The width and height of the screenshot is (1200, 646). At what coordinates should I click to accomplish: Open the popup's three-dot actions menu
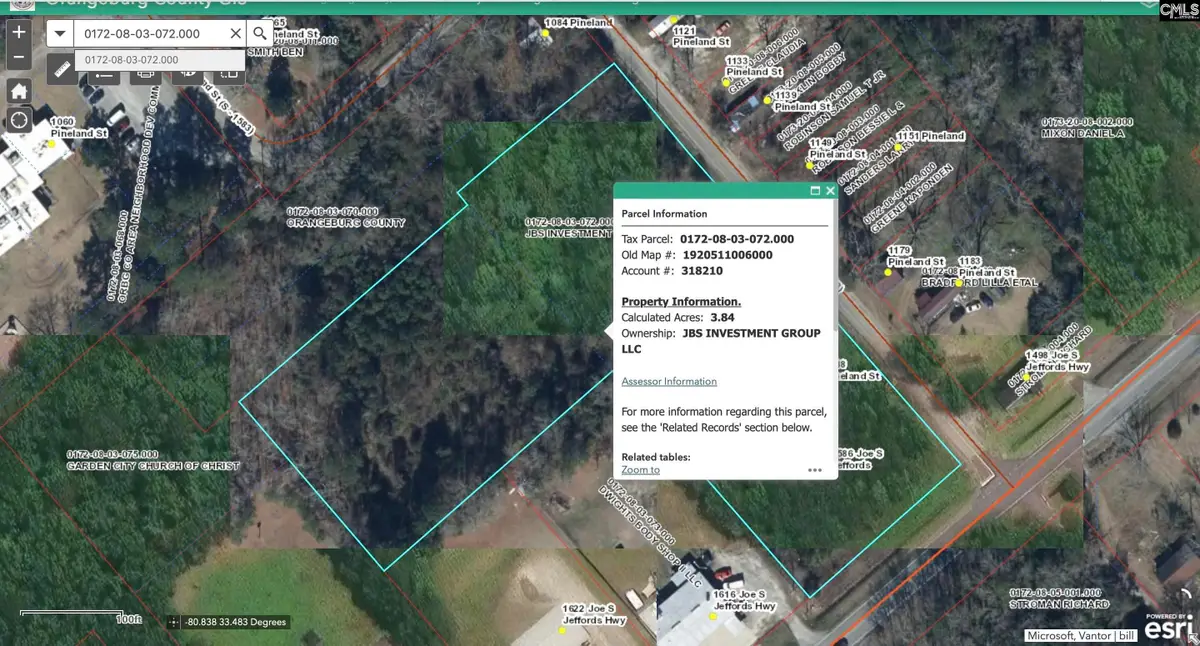pyautogui.click(x=815, y=469)
